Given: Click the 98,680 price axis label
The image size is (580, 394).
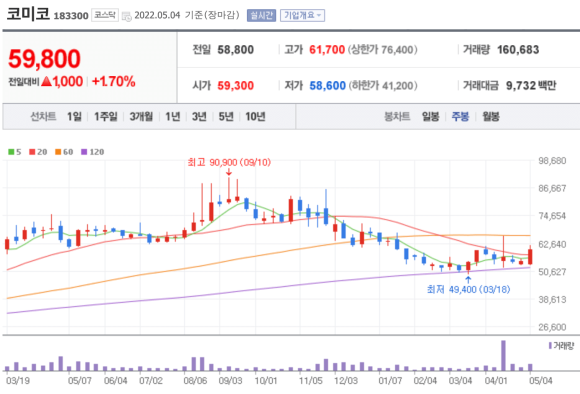Looking at the screenshot, I should coord(552,161).
